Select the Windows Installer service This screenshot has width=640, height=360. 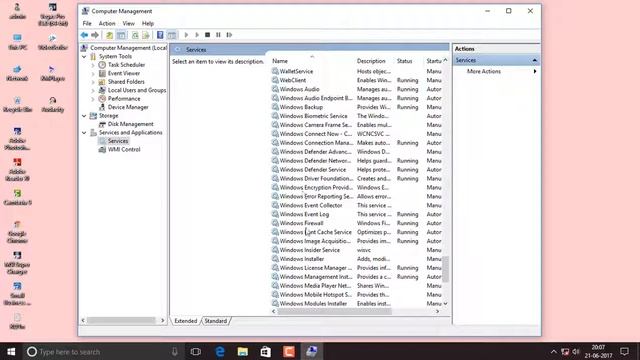coord(302,259)
